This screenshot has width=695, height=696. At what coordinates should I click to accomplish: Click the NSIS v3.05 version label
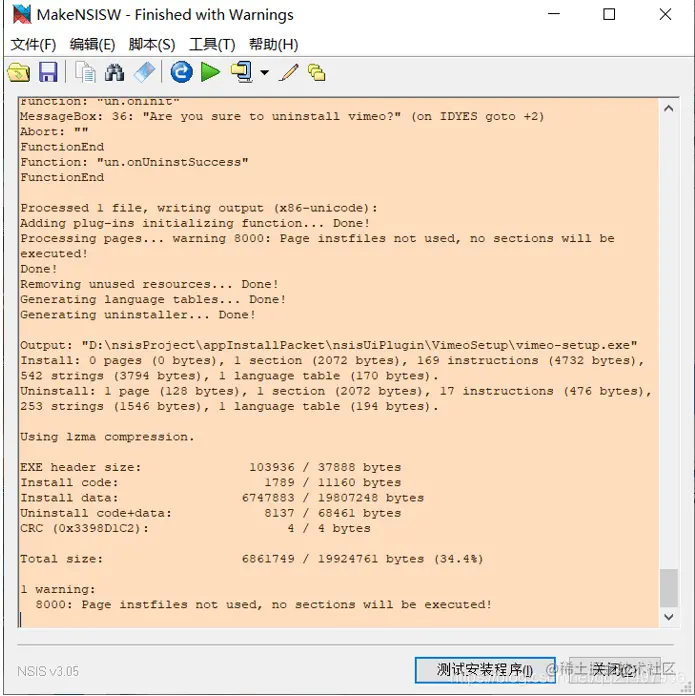[48, 671]
